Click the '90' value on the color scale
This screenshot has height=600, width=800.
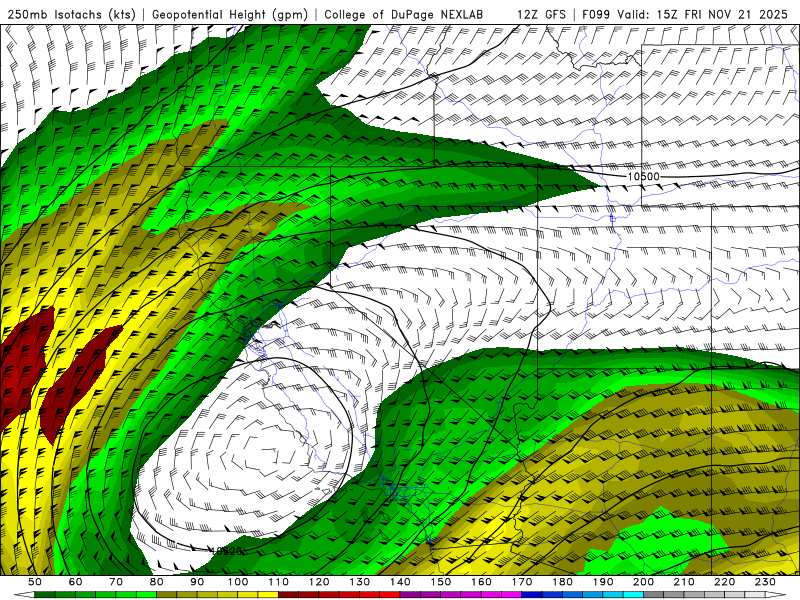click(197, 582)
